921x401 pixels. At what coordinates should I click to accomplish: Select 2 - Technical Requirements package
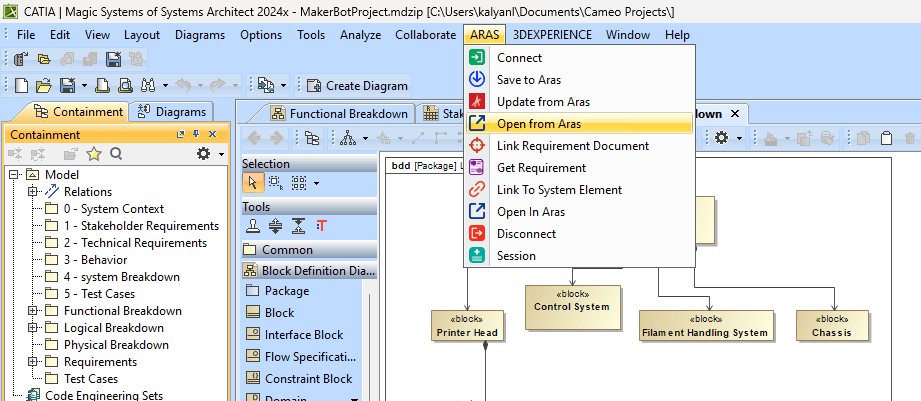135,242
